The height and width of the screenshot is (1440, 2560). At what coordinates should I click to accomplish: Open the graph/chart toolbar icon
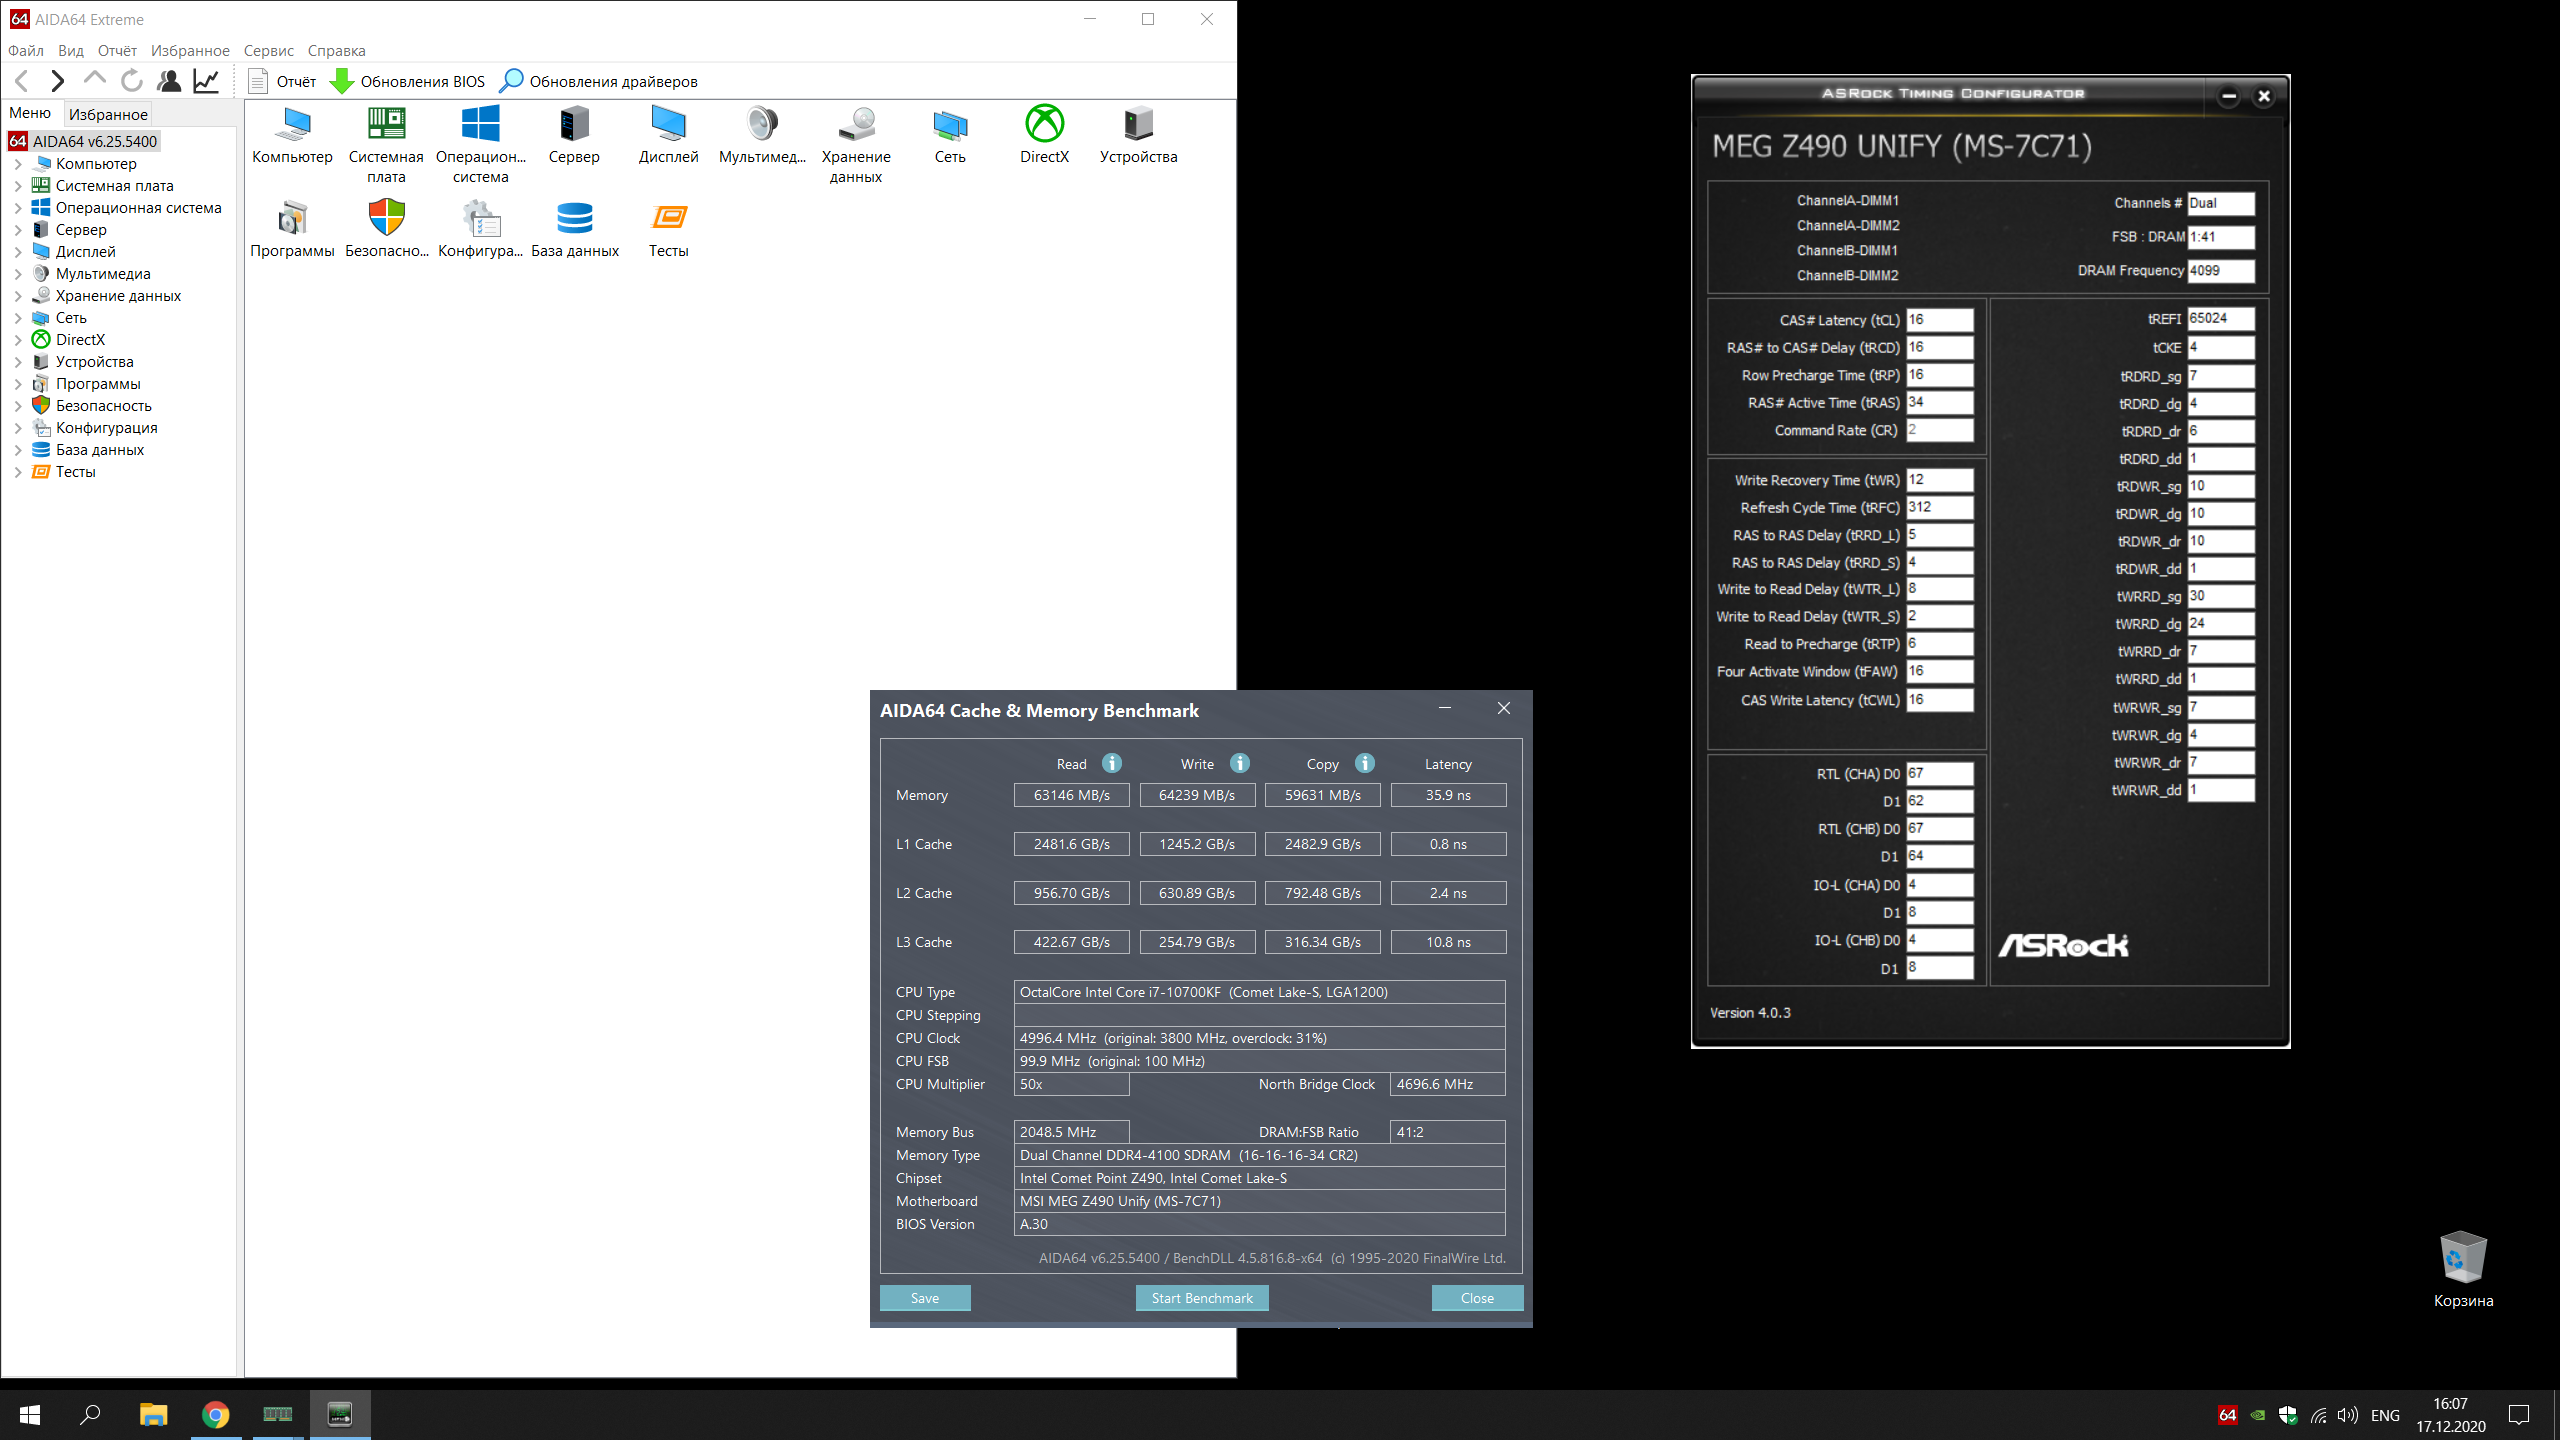pyautogui.click(x=206, y=81)
